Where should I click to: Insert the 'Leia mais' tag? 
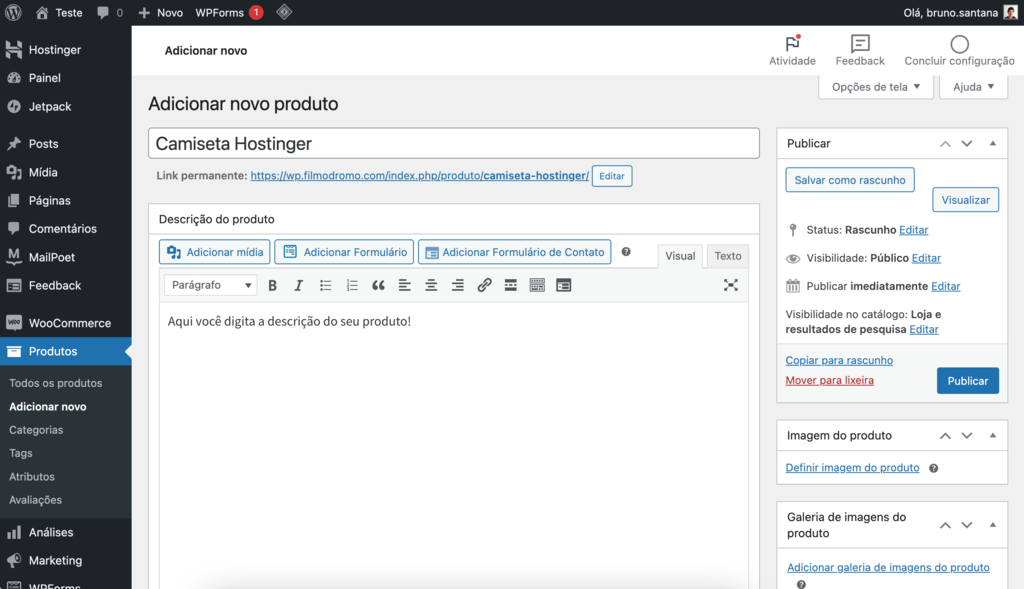click(x=510, y=285)
